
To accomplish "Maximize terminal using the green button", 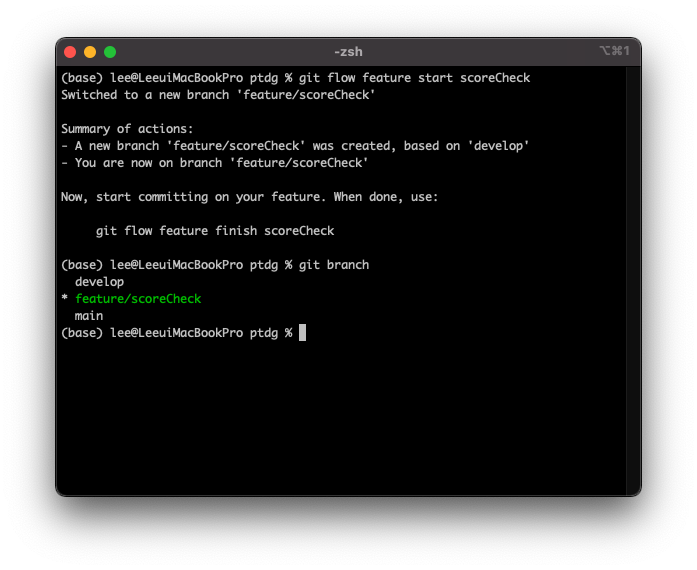I will (110, 52).
